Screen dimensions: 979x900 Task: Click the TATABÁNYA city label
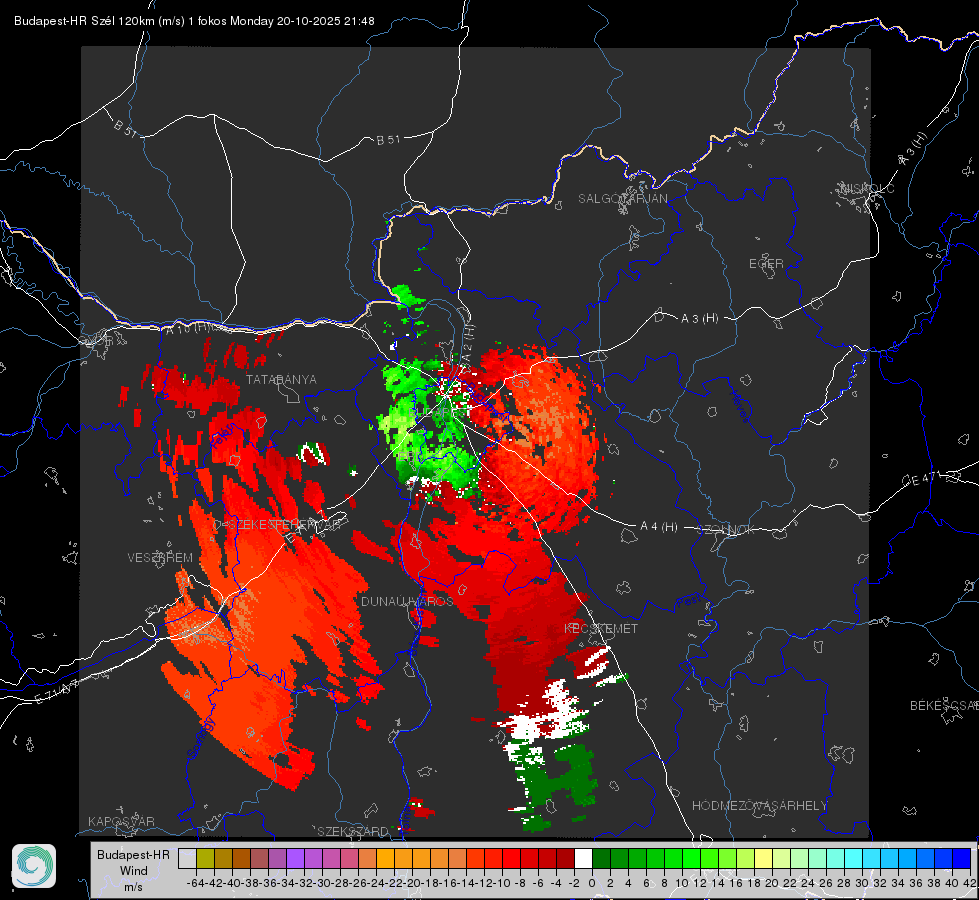pos(281,379)
